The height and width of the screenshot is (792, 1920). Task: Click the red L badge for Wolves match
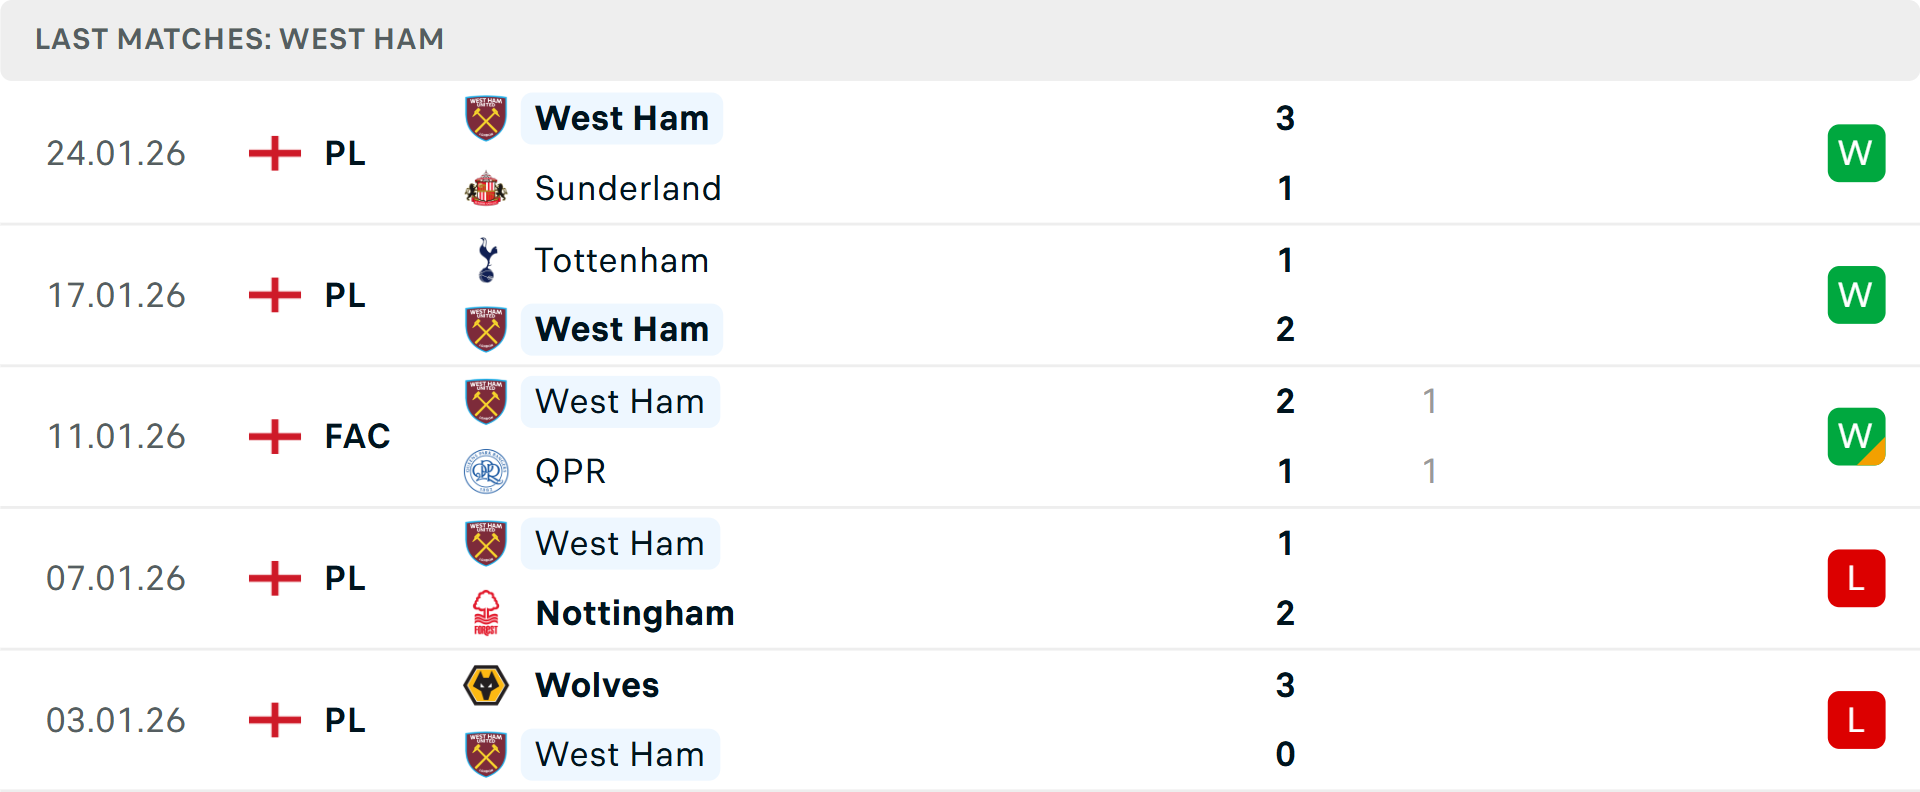(x=1856, y=720)
